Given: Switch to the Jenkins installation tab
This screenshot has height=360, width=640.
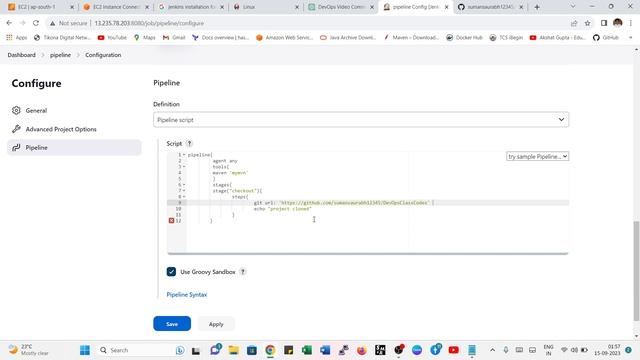Looking at the screenshot, I should 191,7.
